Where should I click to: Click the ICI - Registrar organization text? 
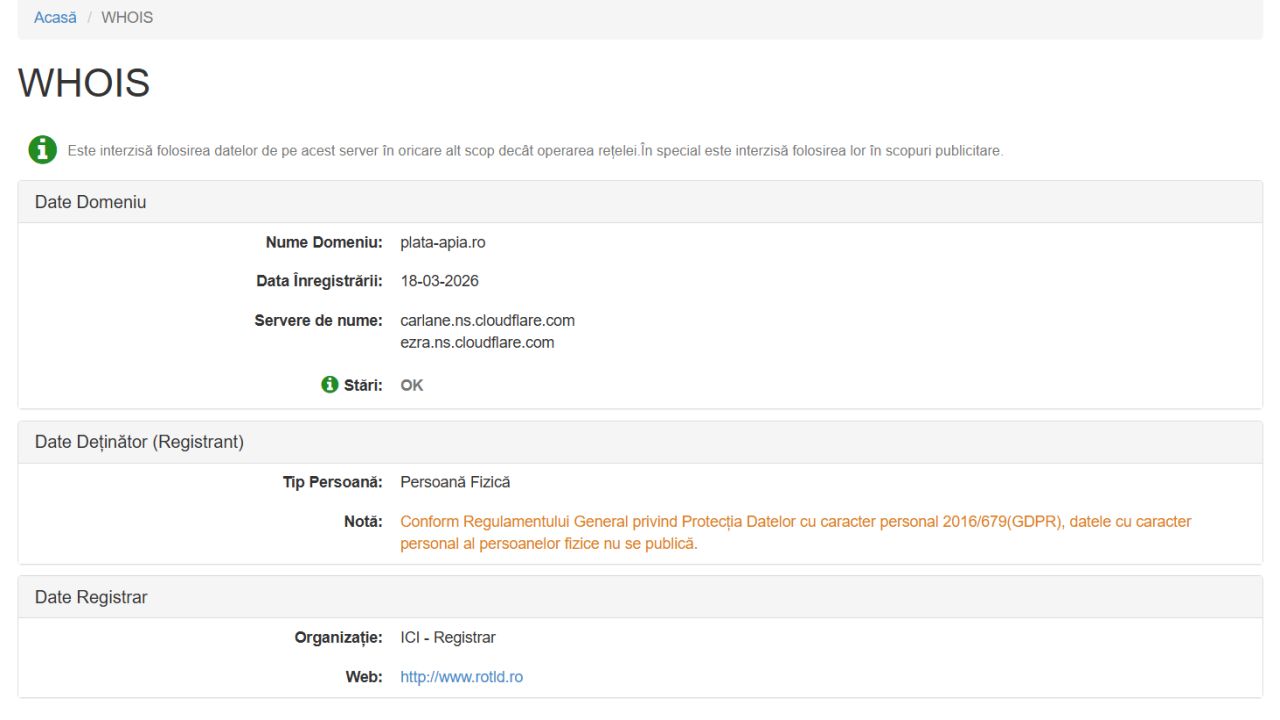point(447,638)
